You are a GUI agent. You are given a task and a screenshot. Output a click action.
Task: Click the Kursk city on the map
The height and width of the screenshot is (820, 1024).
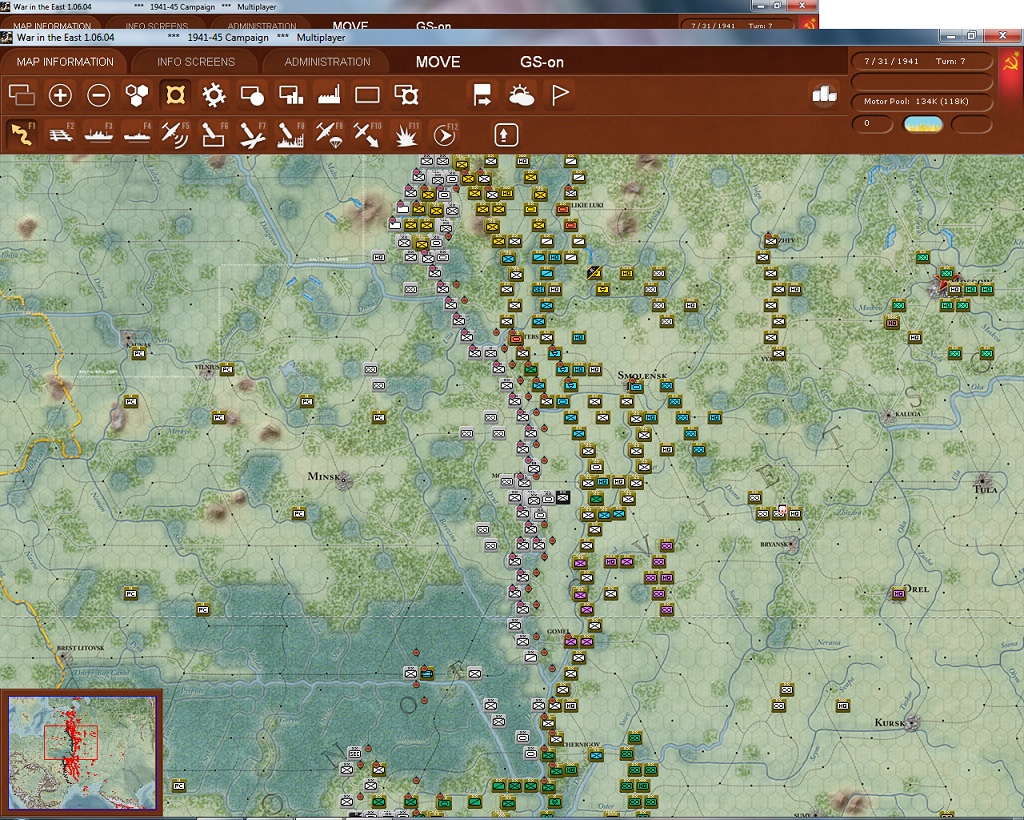click(913, 722)
